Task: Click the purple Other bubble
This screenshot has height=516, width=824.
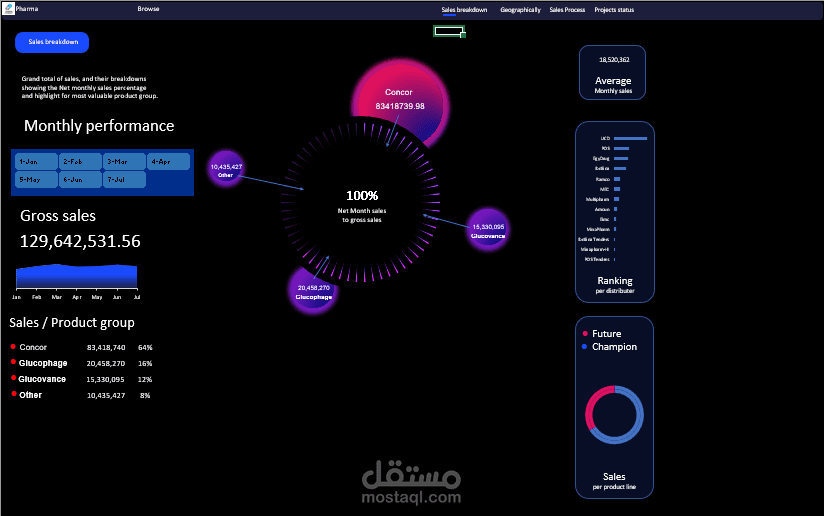Action: pos(226,169)
